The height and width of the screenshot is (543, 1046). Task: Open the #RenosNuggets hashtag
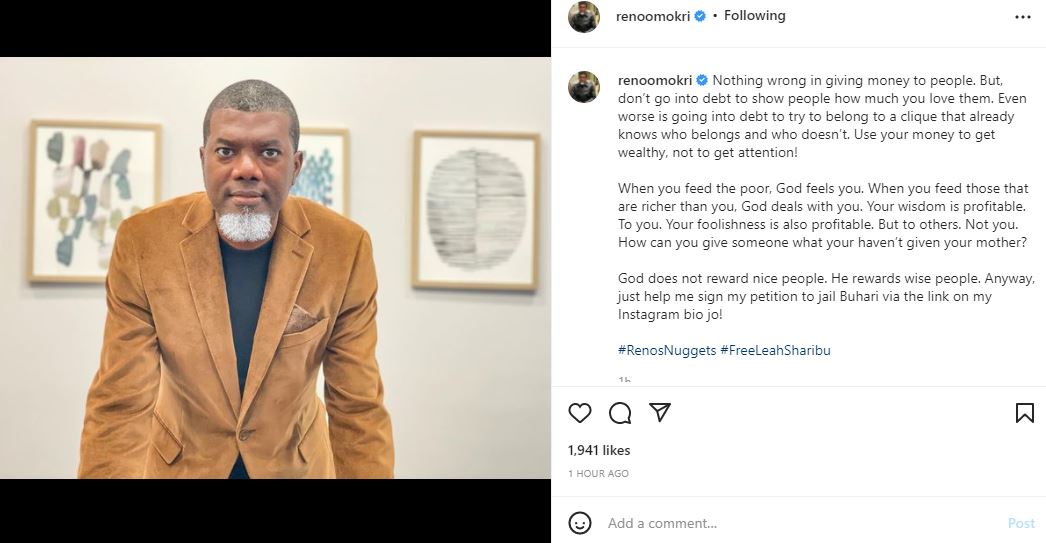coord(665,350)
